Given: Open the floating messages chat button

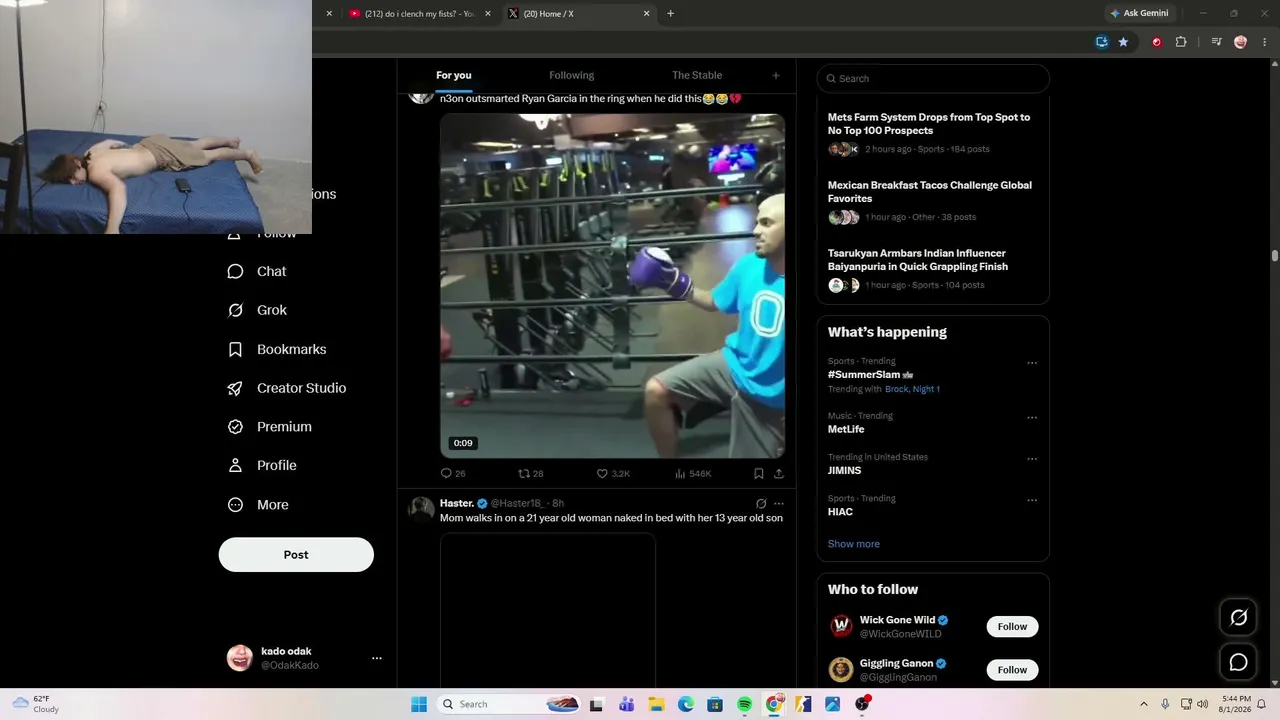Looking at the screenshot, I should (1238, 662).
